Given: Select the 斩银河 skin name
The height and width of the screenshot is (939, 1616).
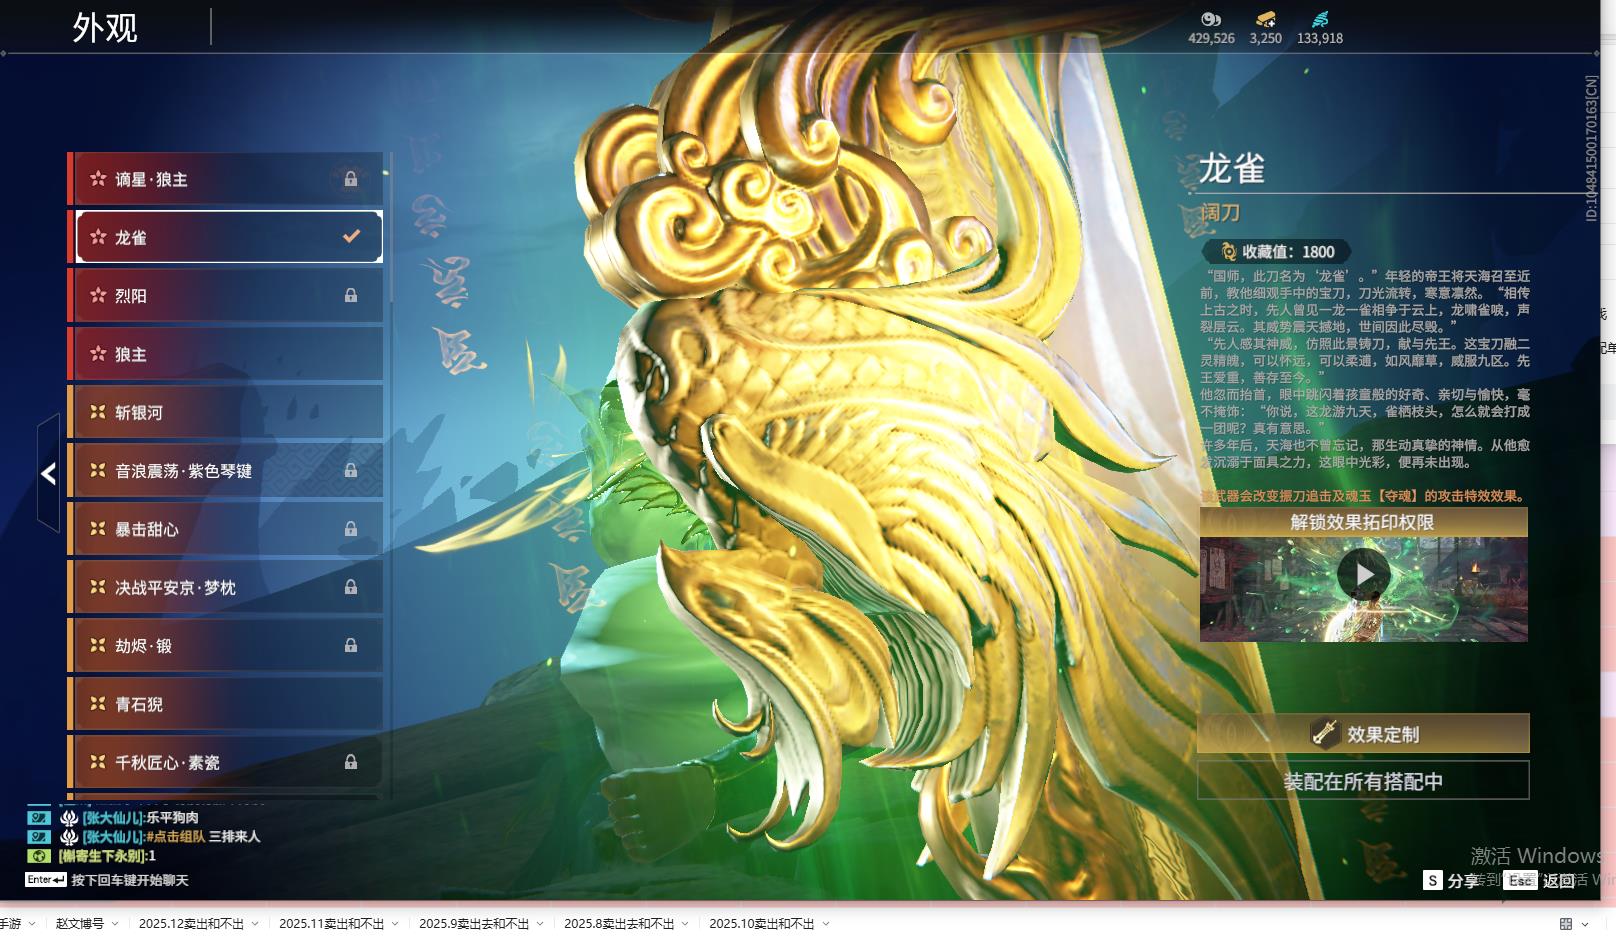Looking at the screenshot, I should [139, 413].
